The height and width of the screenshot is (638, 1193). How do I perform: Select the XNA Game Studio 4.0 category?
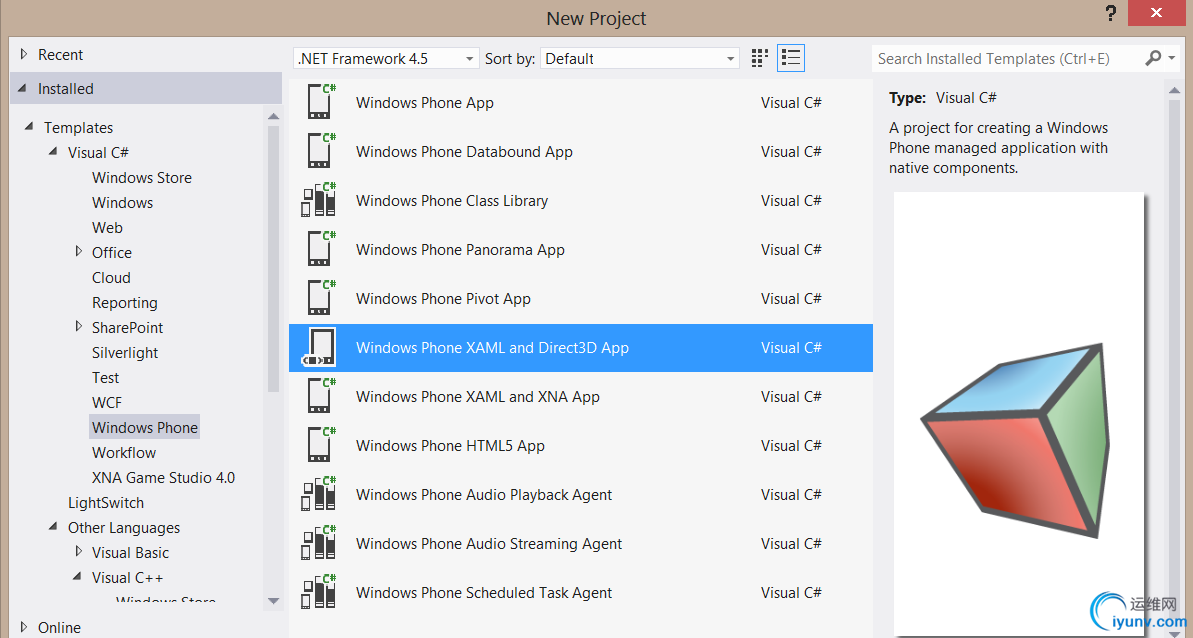(x=163, y=478)
